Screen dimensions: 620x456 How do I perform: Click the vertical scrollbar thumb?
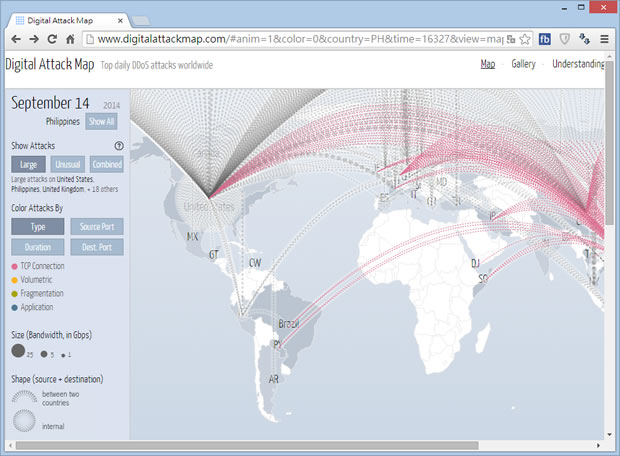609,142
